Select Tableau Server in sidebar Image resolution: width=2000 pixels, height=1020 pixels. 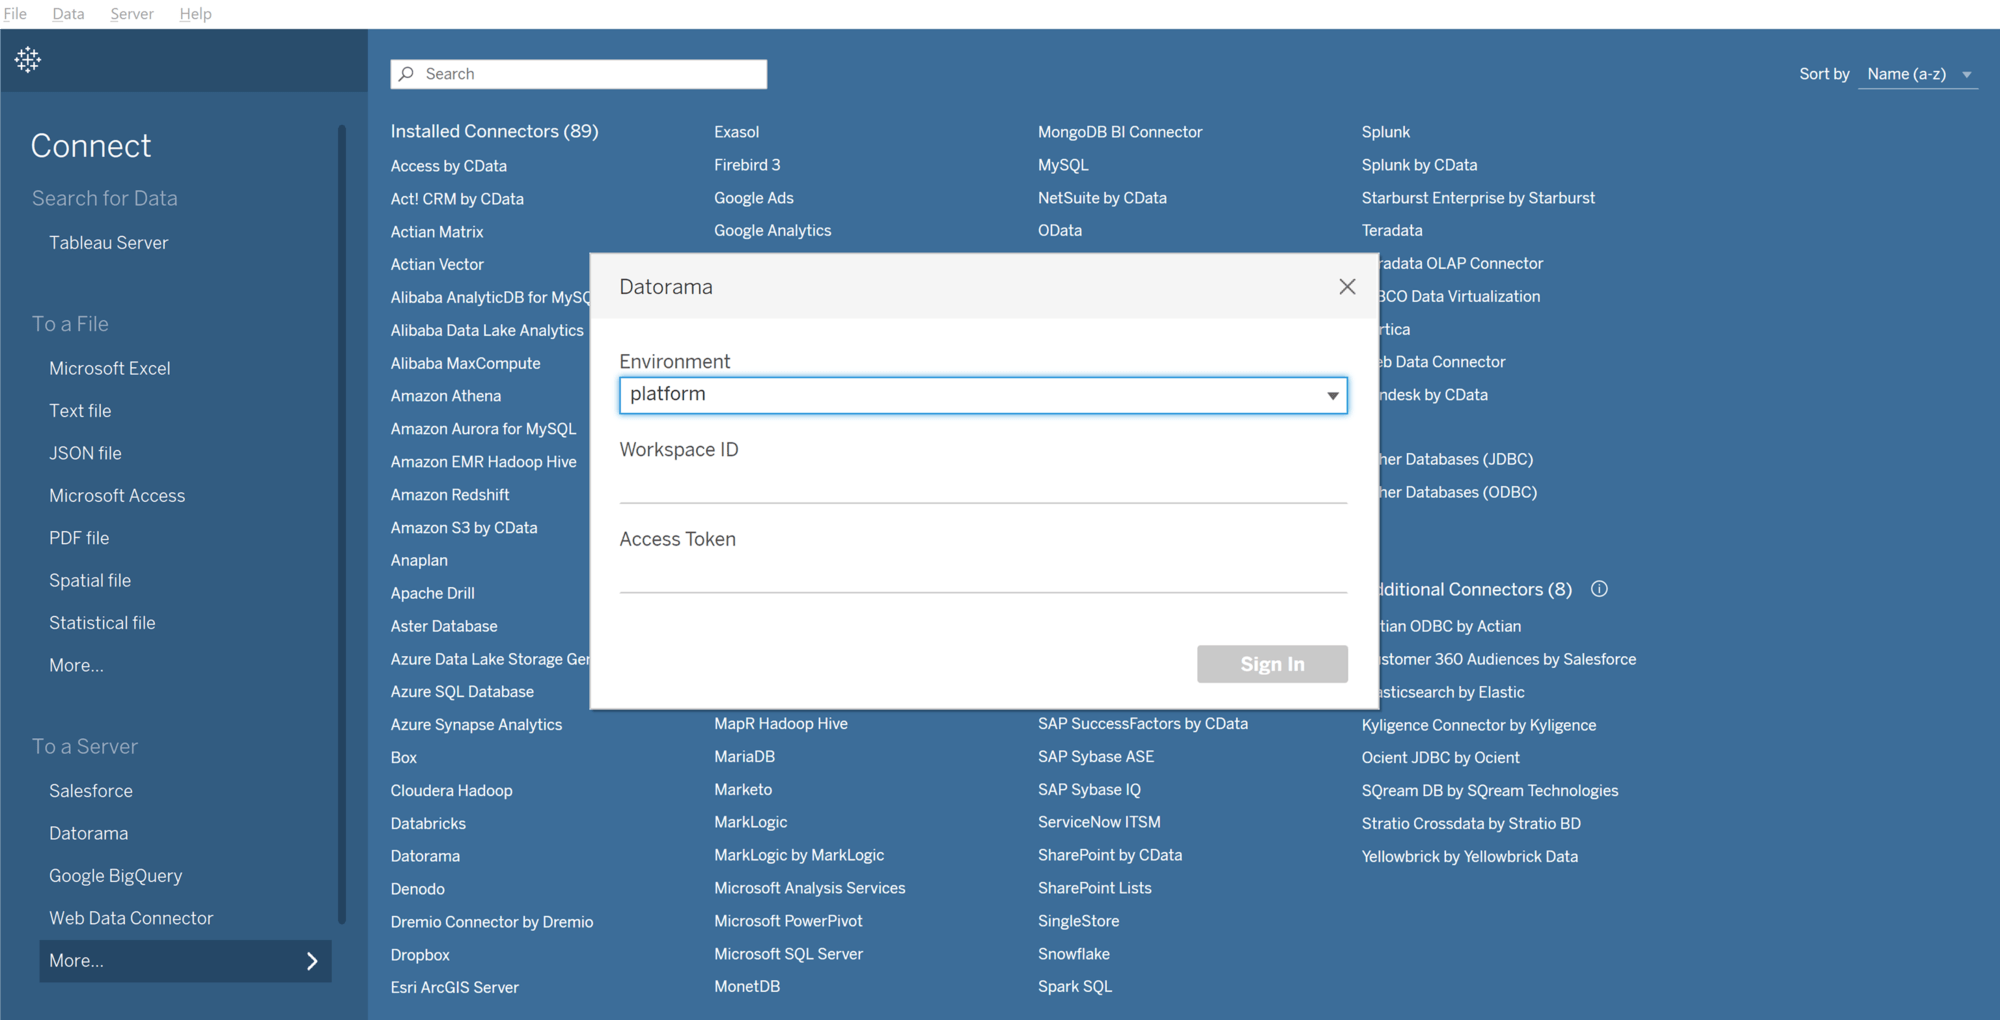coord(109,243)
